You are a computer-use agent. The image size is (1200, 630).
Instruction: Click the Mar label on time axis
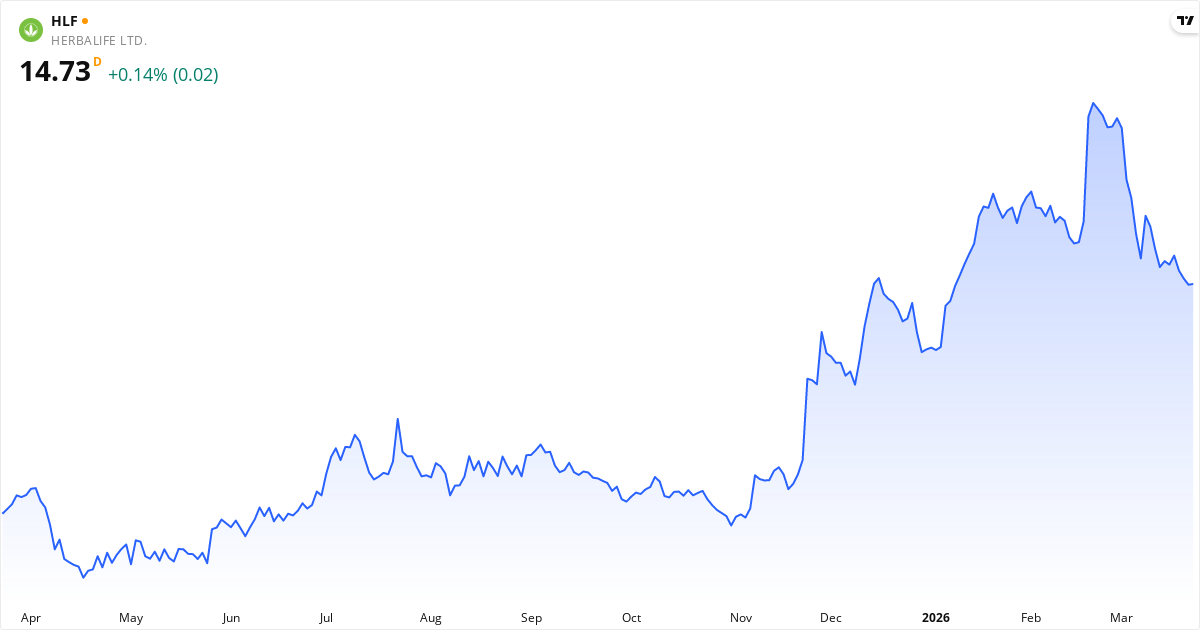pos(1121,618)
